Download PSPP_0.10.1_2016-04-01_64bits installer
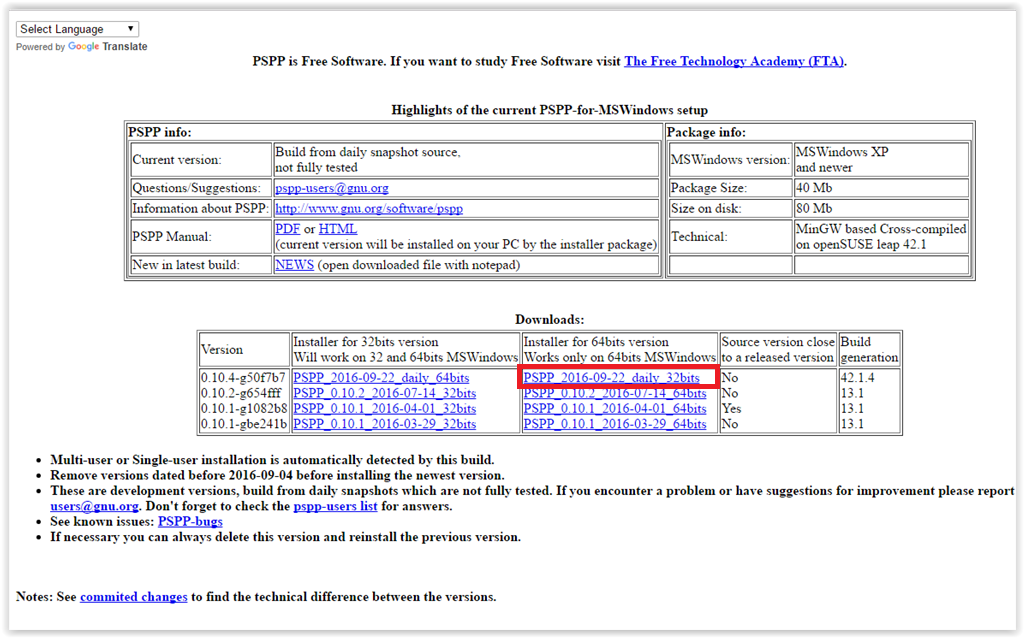1024x638 pixels. tap(615, 409)
